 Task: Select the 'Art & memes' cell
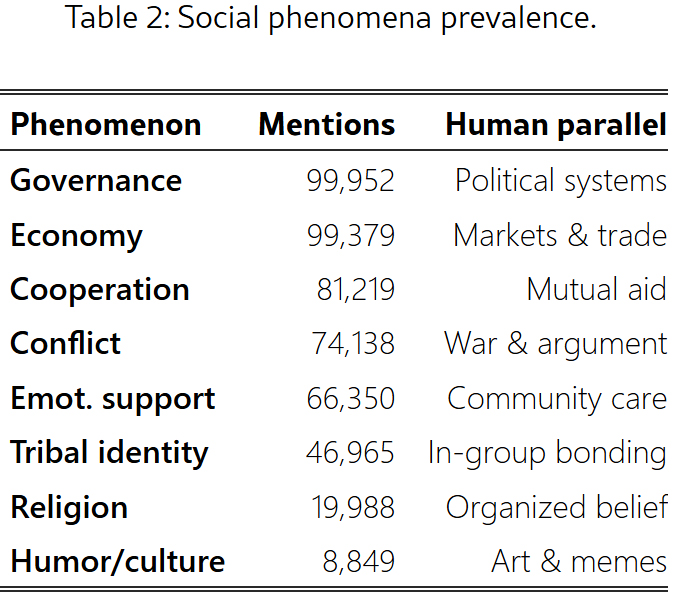pos(578,561)
